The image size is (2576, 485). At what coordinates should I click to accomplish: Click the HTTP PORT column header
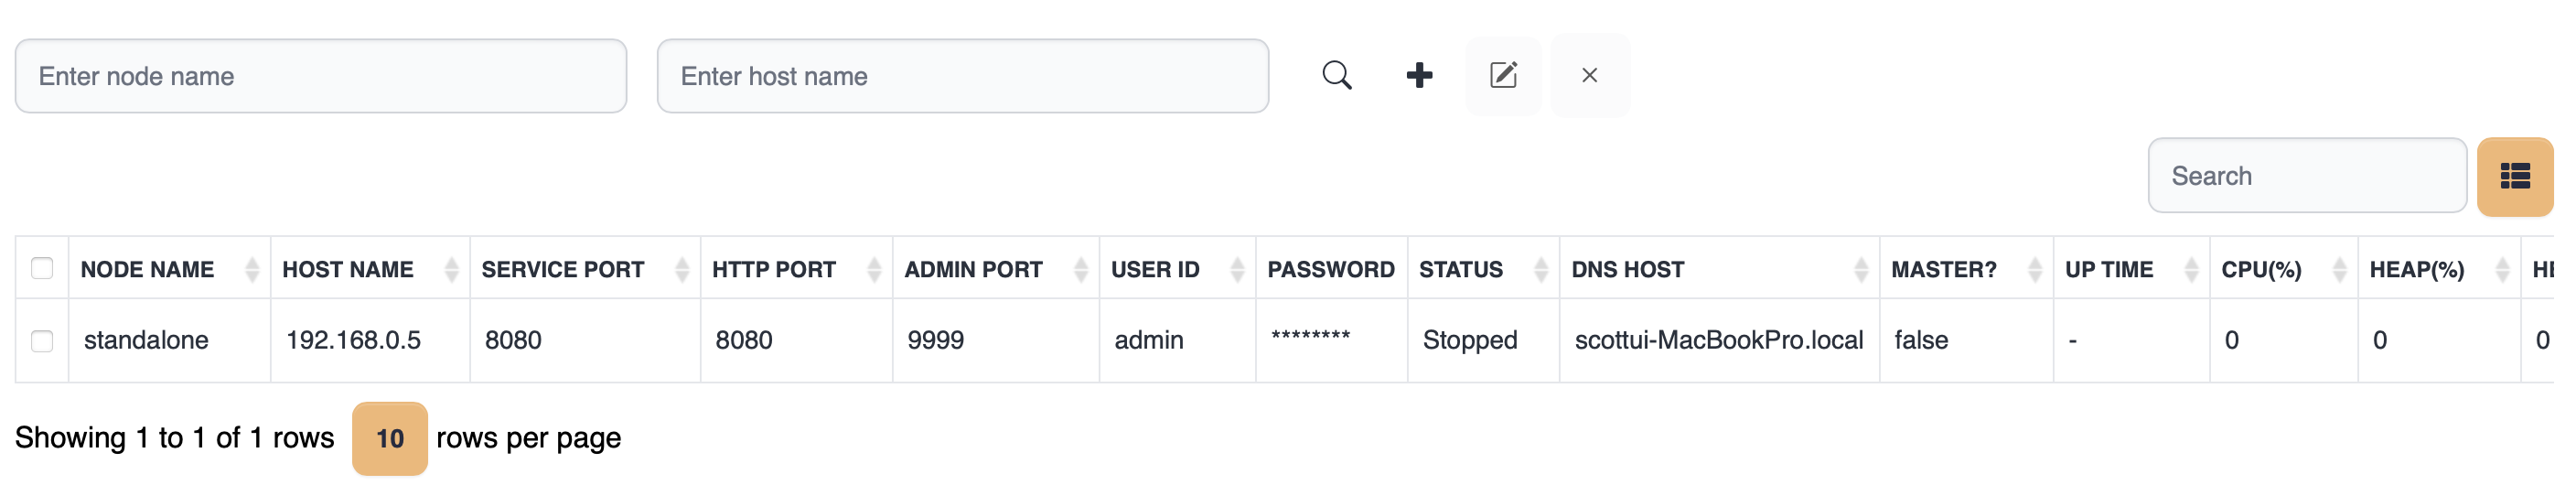coord(774,269)
